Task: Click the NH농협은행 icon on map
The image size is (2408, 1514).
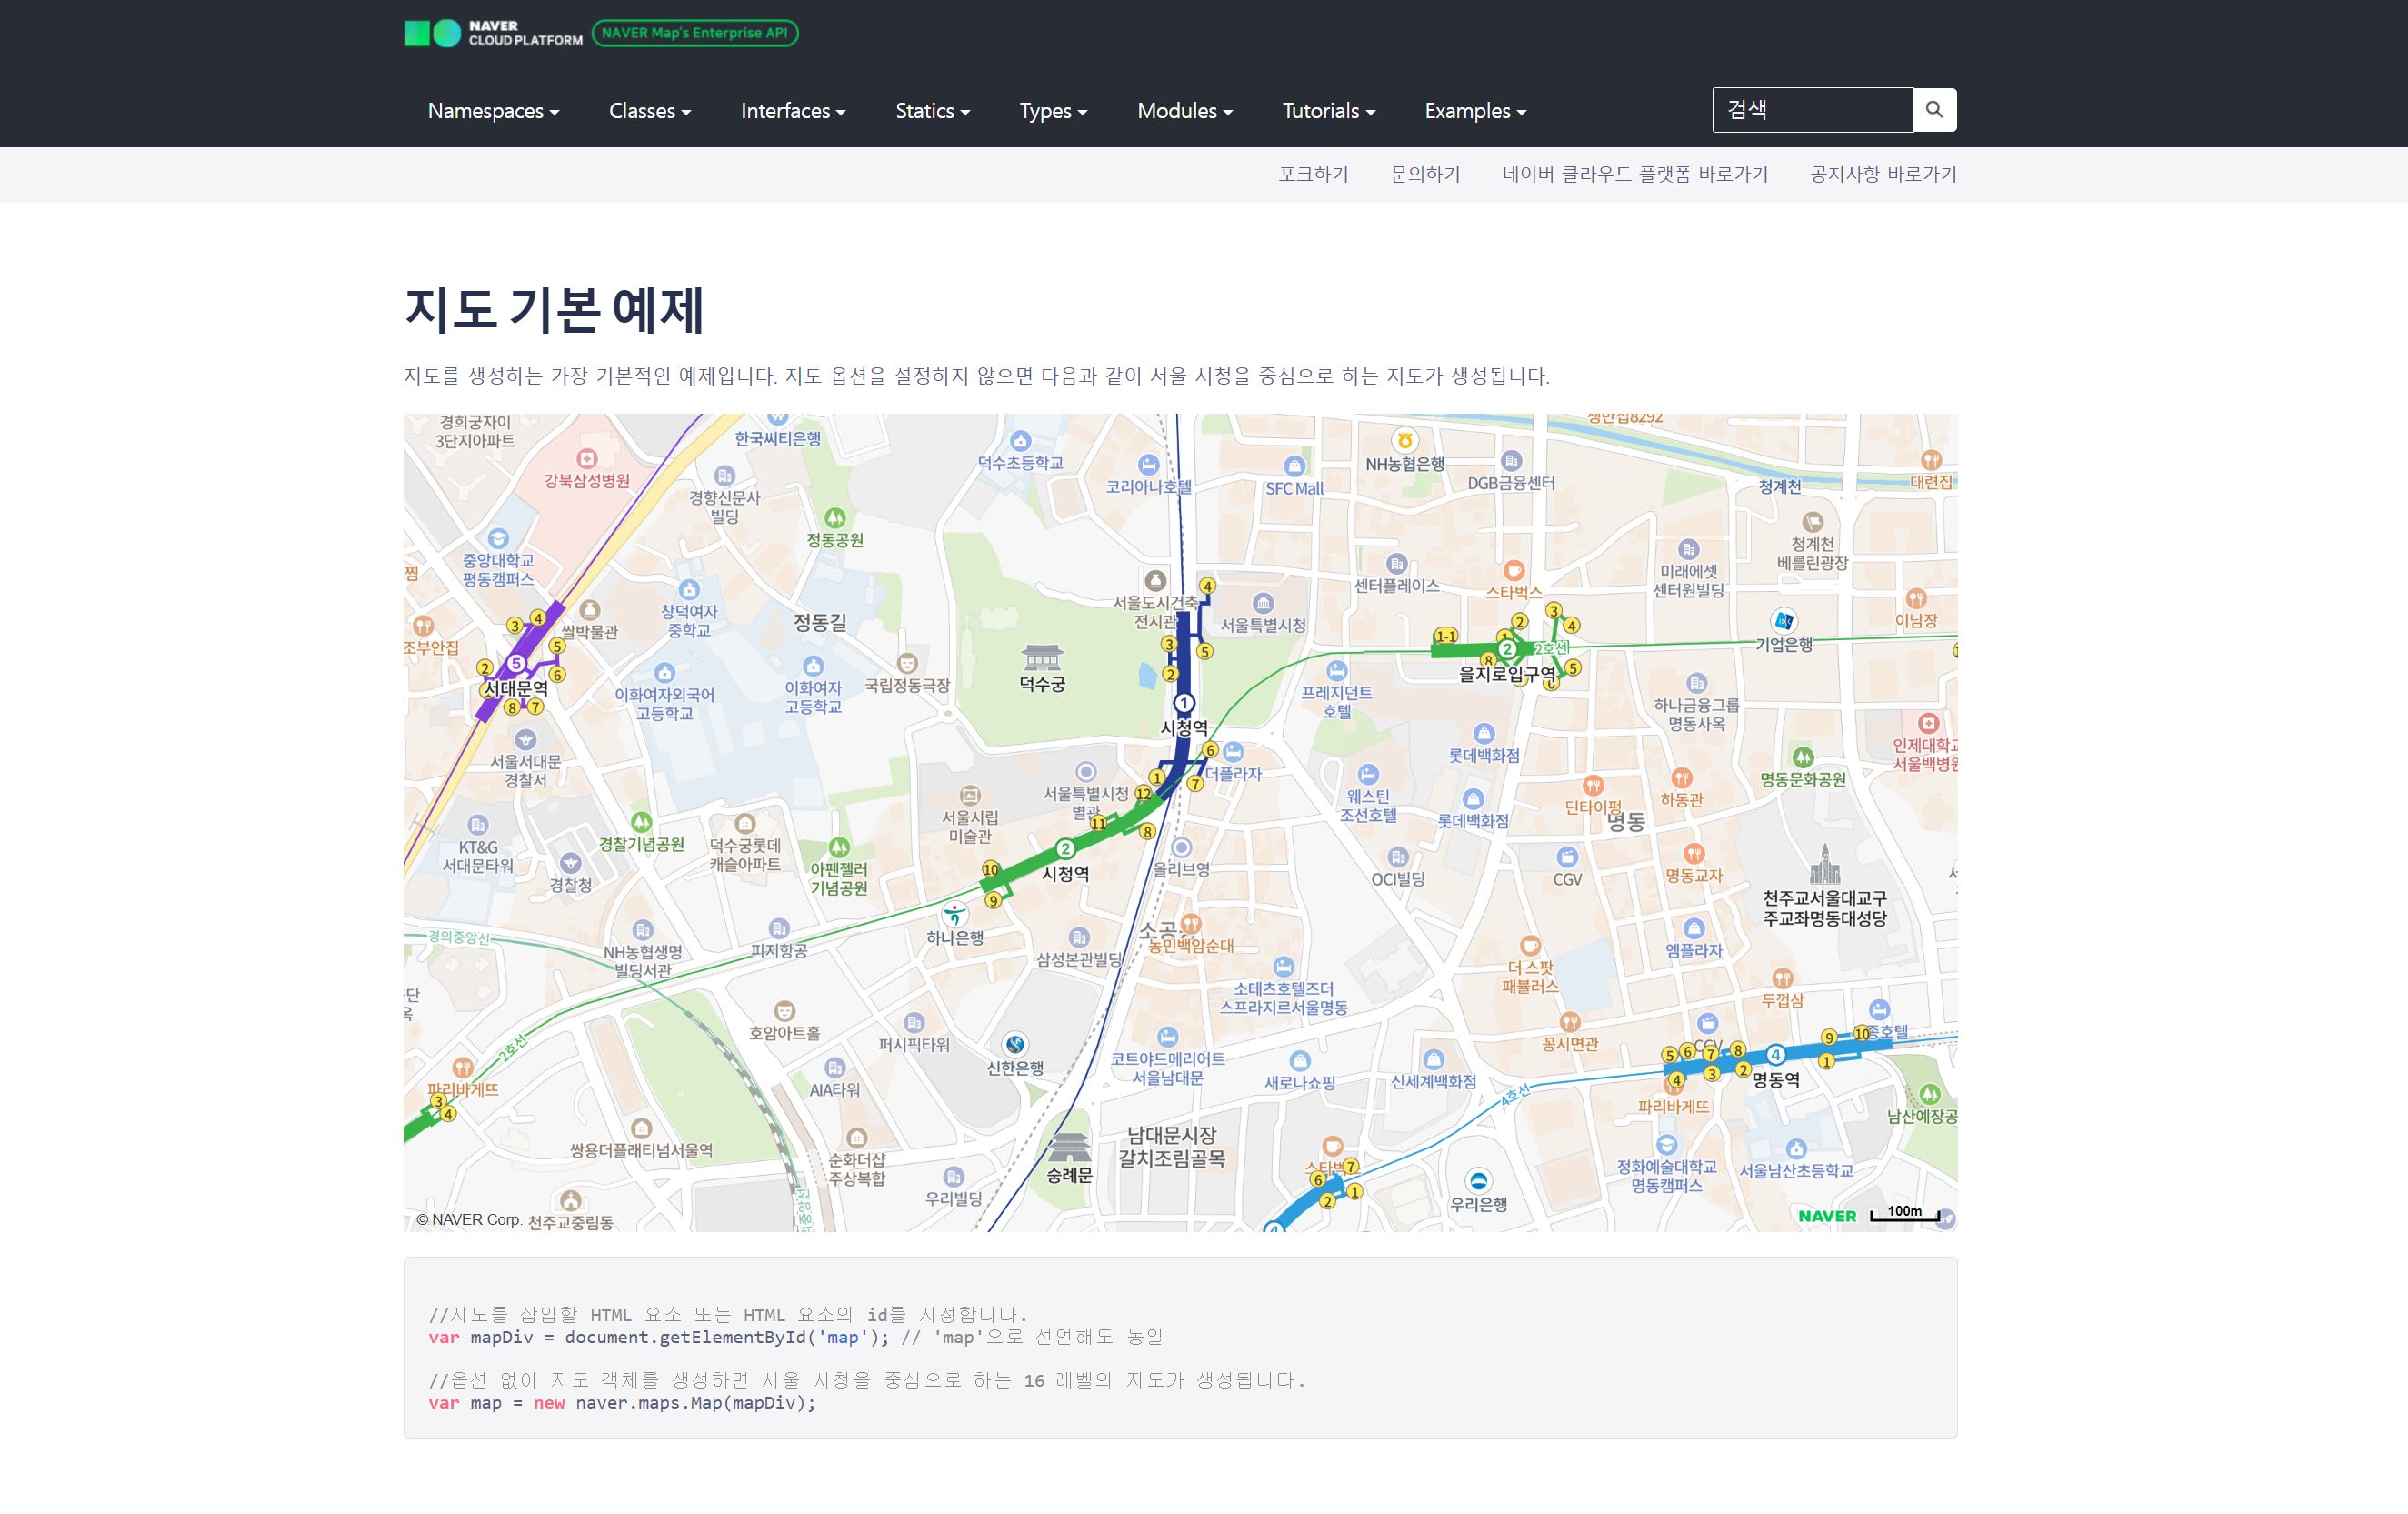Action: click(x=1405, y=441)
